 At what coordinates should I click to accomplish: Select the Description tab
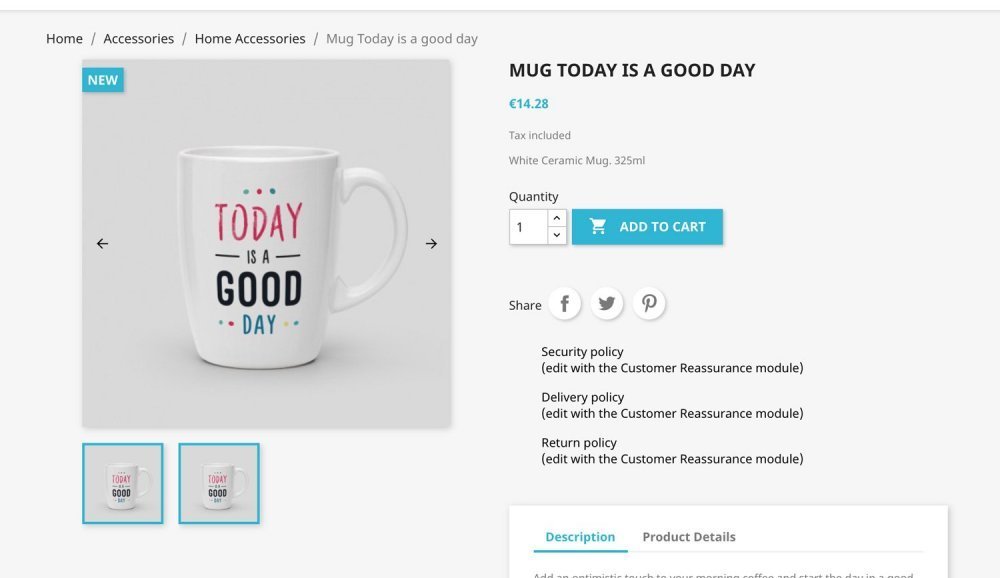(x=580, y=537)
